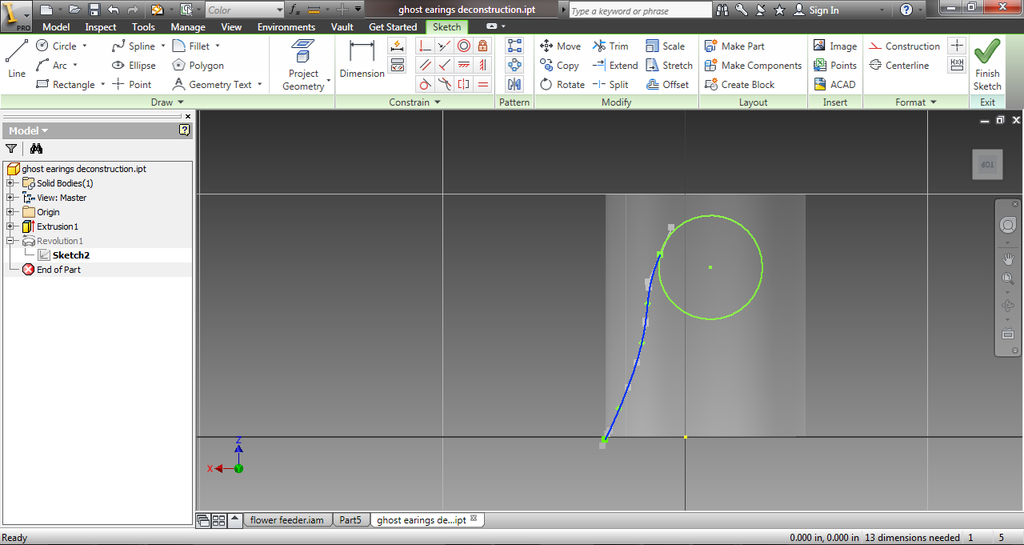Open the Model browser dropdown
1024x545 pixels.
point(28,131)
